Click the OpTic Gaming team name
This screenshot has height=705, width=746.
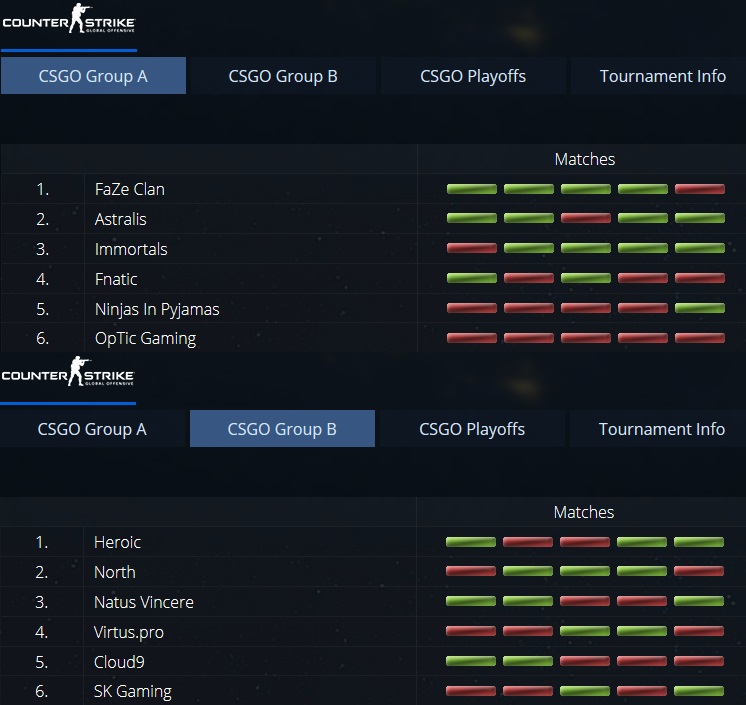145,339
